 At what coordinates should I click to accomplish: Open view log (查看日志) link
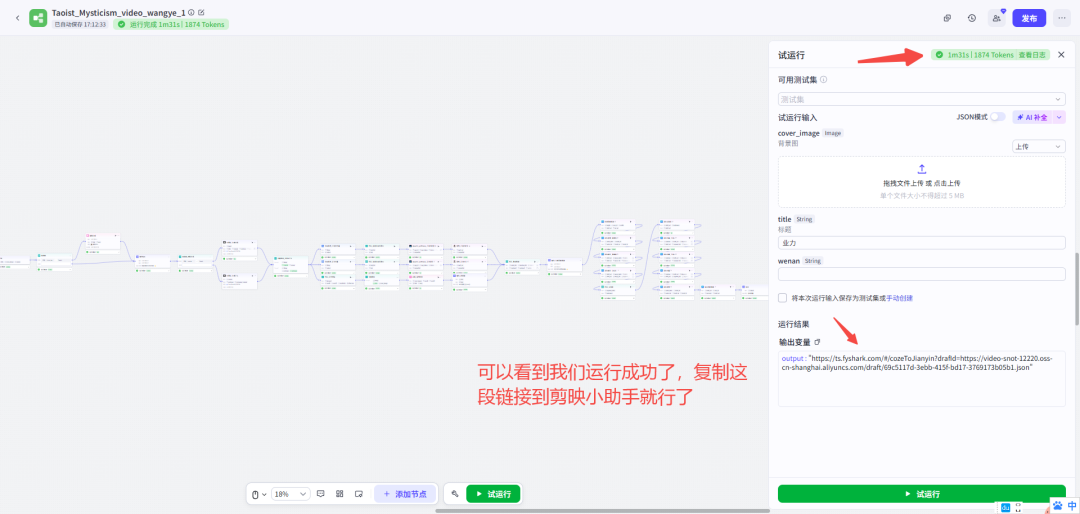[x=1032, y=55]
